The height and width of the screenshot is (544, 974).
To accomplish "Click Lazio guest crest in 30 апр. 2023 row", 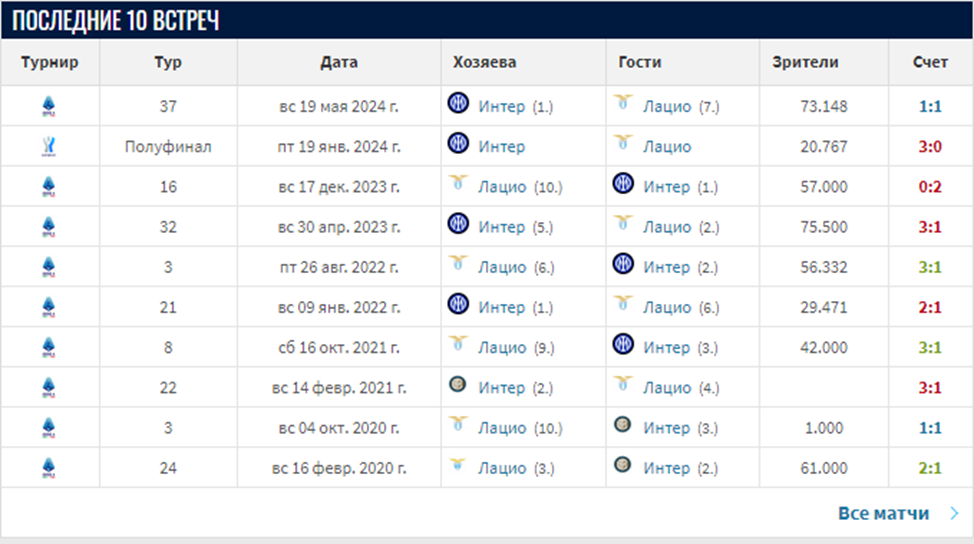I will click(x=624, y=225).
